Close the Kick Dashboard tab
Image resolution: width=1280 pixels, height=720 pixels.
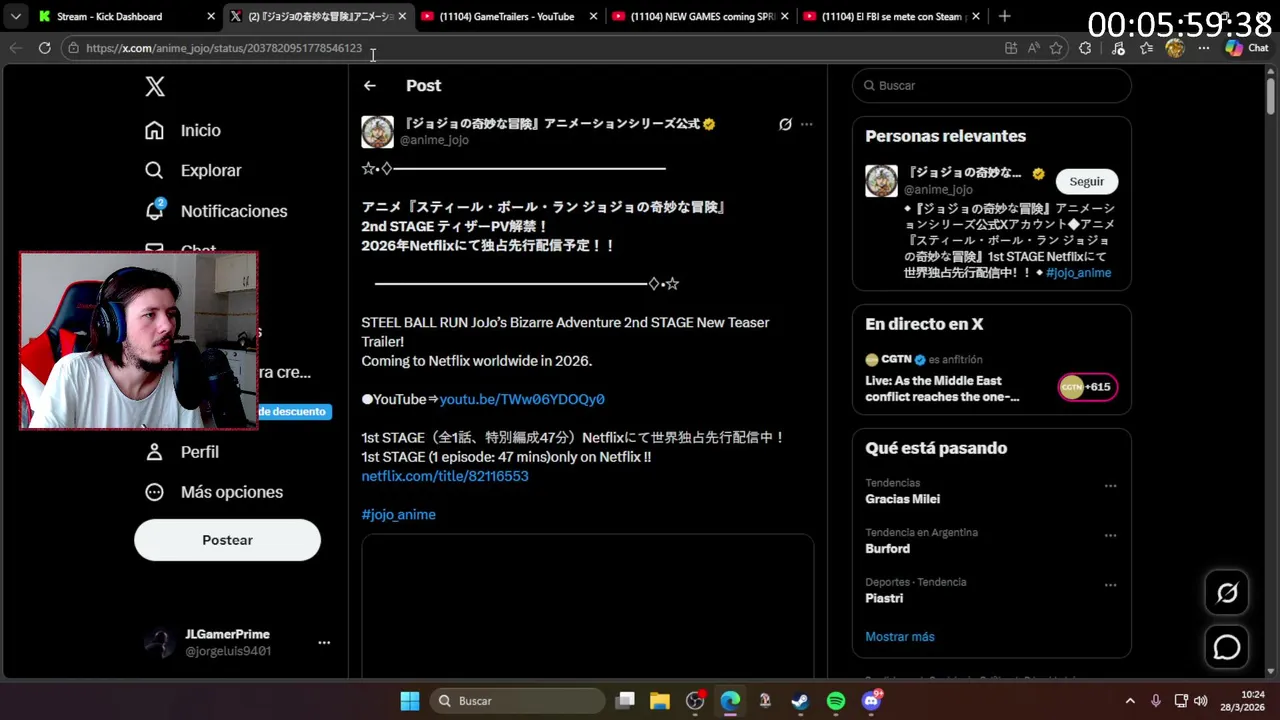pos(211,16)
